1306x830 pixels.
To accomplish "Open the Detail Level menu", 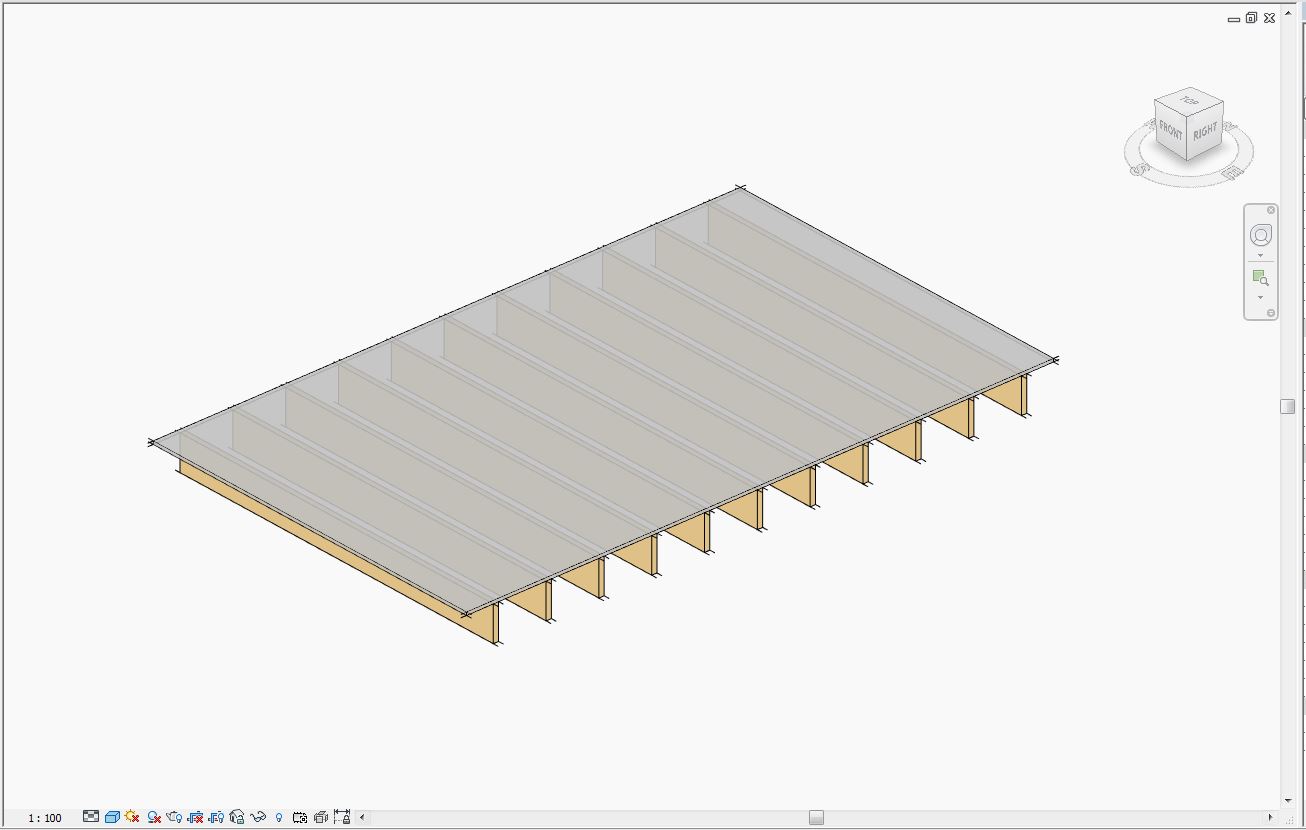I will (91, 817).
